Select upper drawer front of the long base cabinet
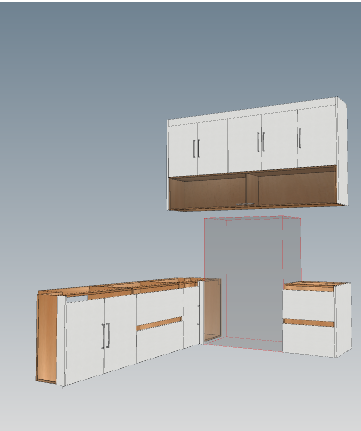This screenshot has height=431, width=361. coord(159,305)
